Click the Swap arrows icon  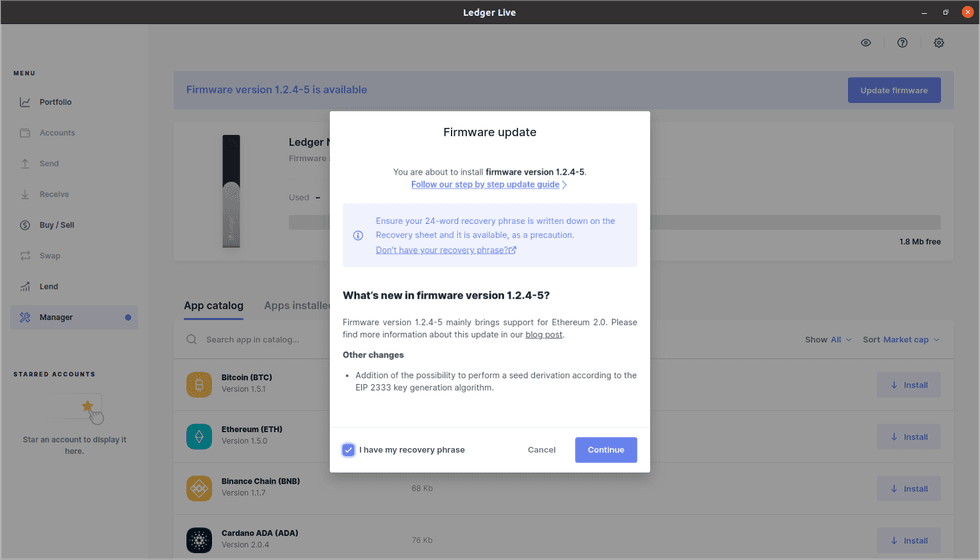click(25, 255)
